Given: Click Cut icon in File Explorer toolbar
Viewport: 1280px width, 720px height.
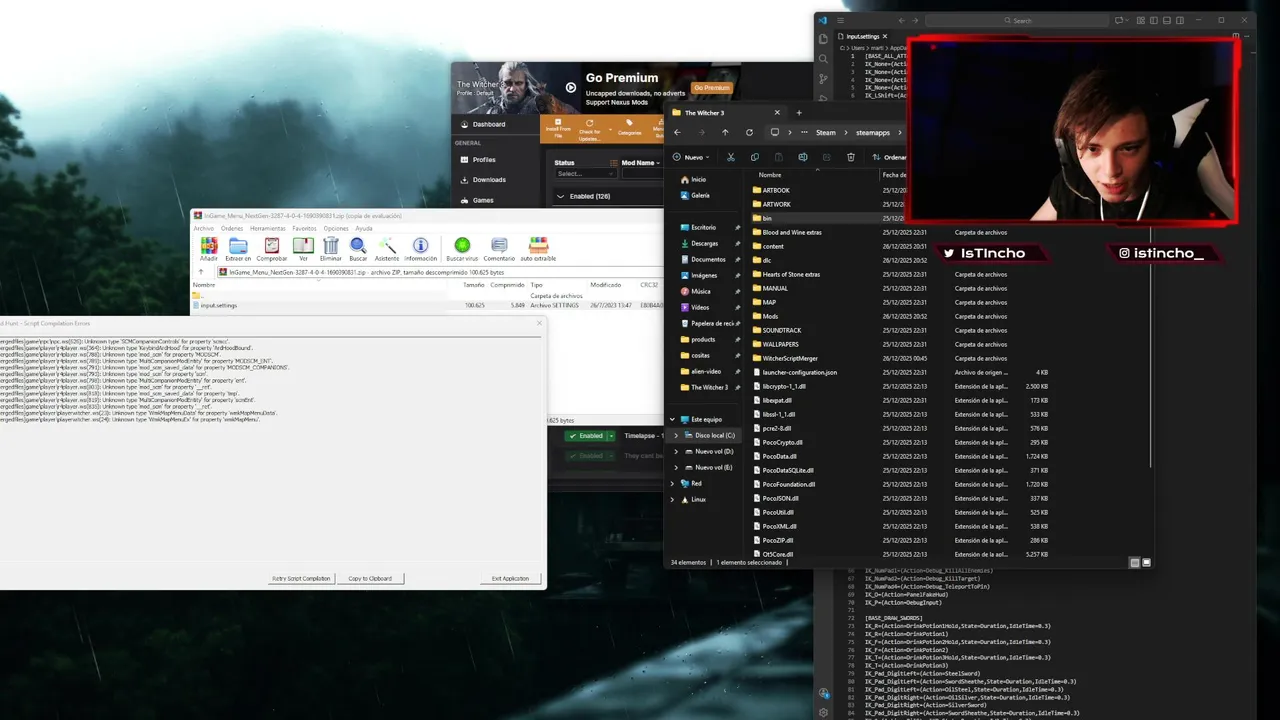Looking at the screenshot, I should click(x=730, y=157).
